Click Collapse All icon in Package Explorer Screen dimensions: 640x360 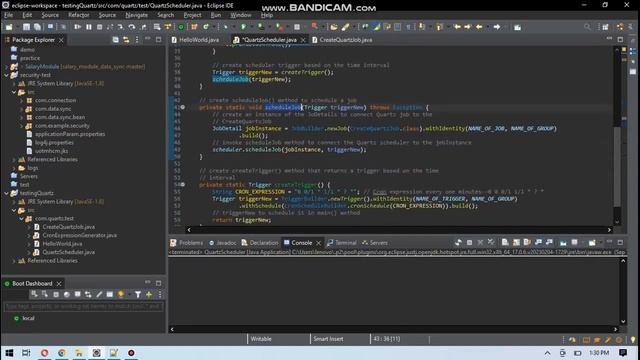click(116, 40)
